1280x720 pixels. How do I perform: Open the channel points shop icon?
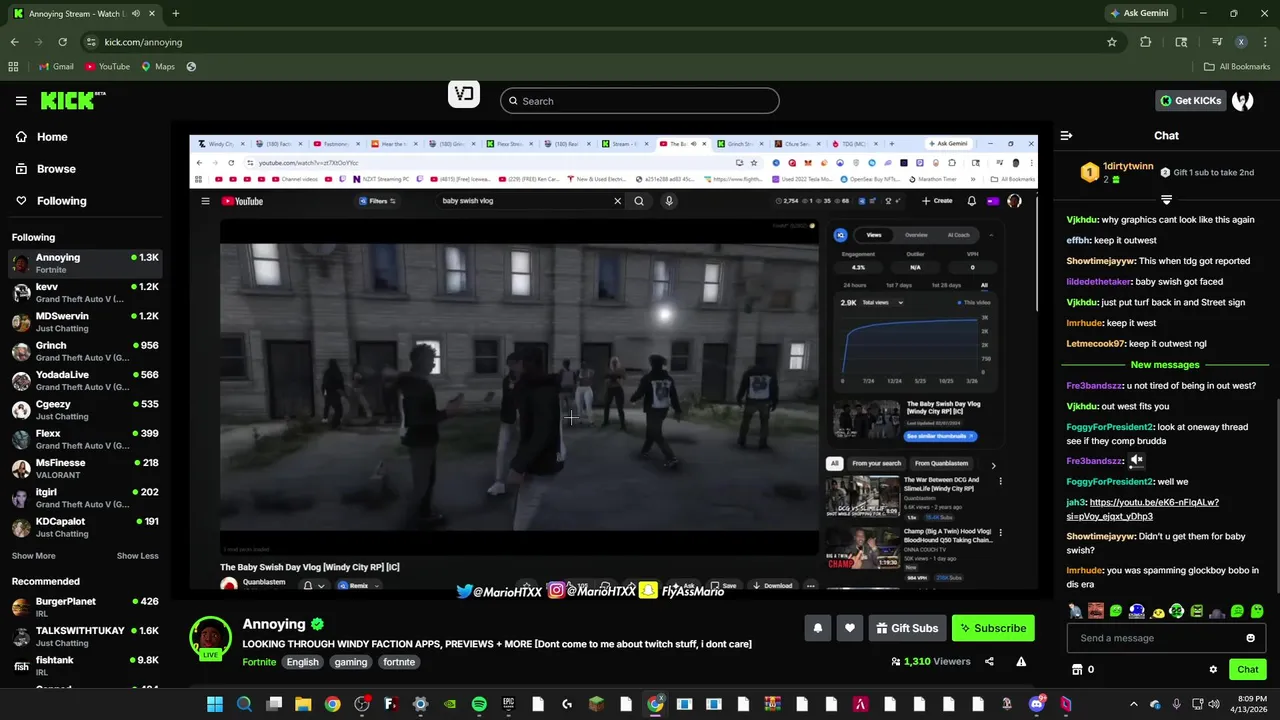tap(1077, 669)
